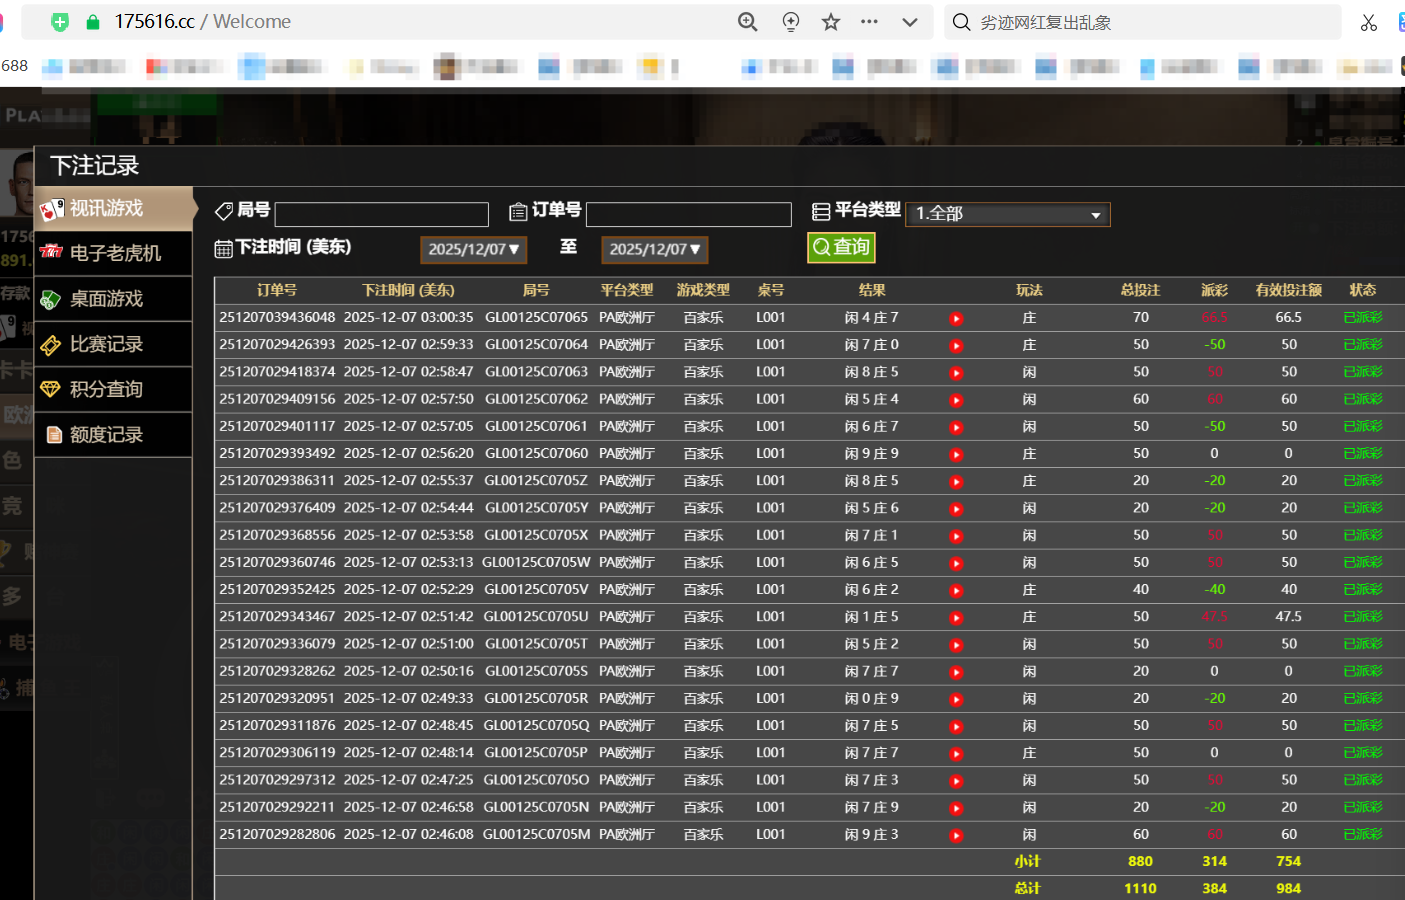The height and width of the screenshot is (900, 1405).
Task: Play replay icon for round GL00125C0705M
Action: [x=956, y=835]
